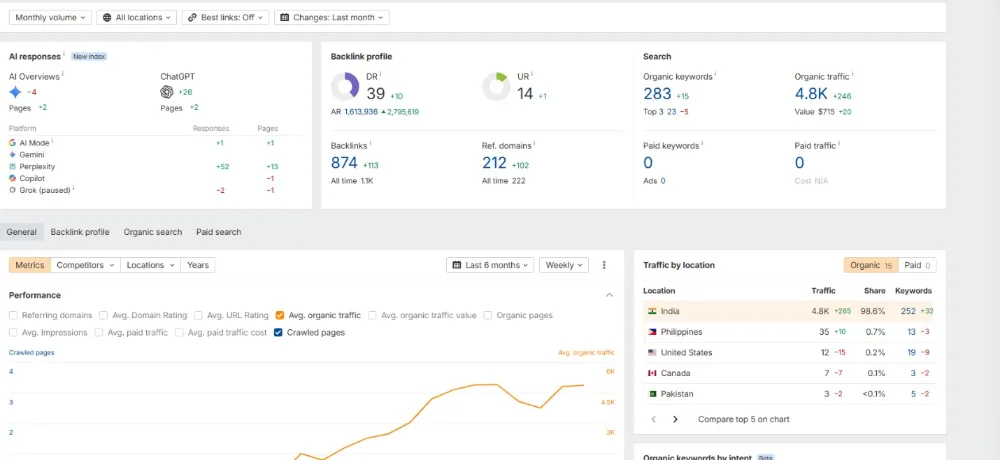Switch to the Paid search tab
This screenshot has height=460, width=1000.
(x=218, y=232)
